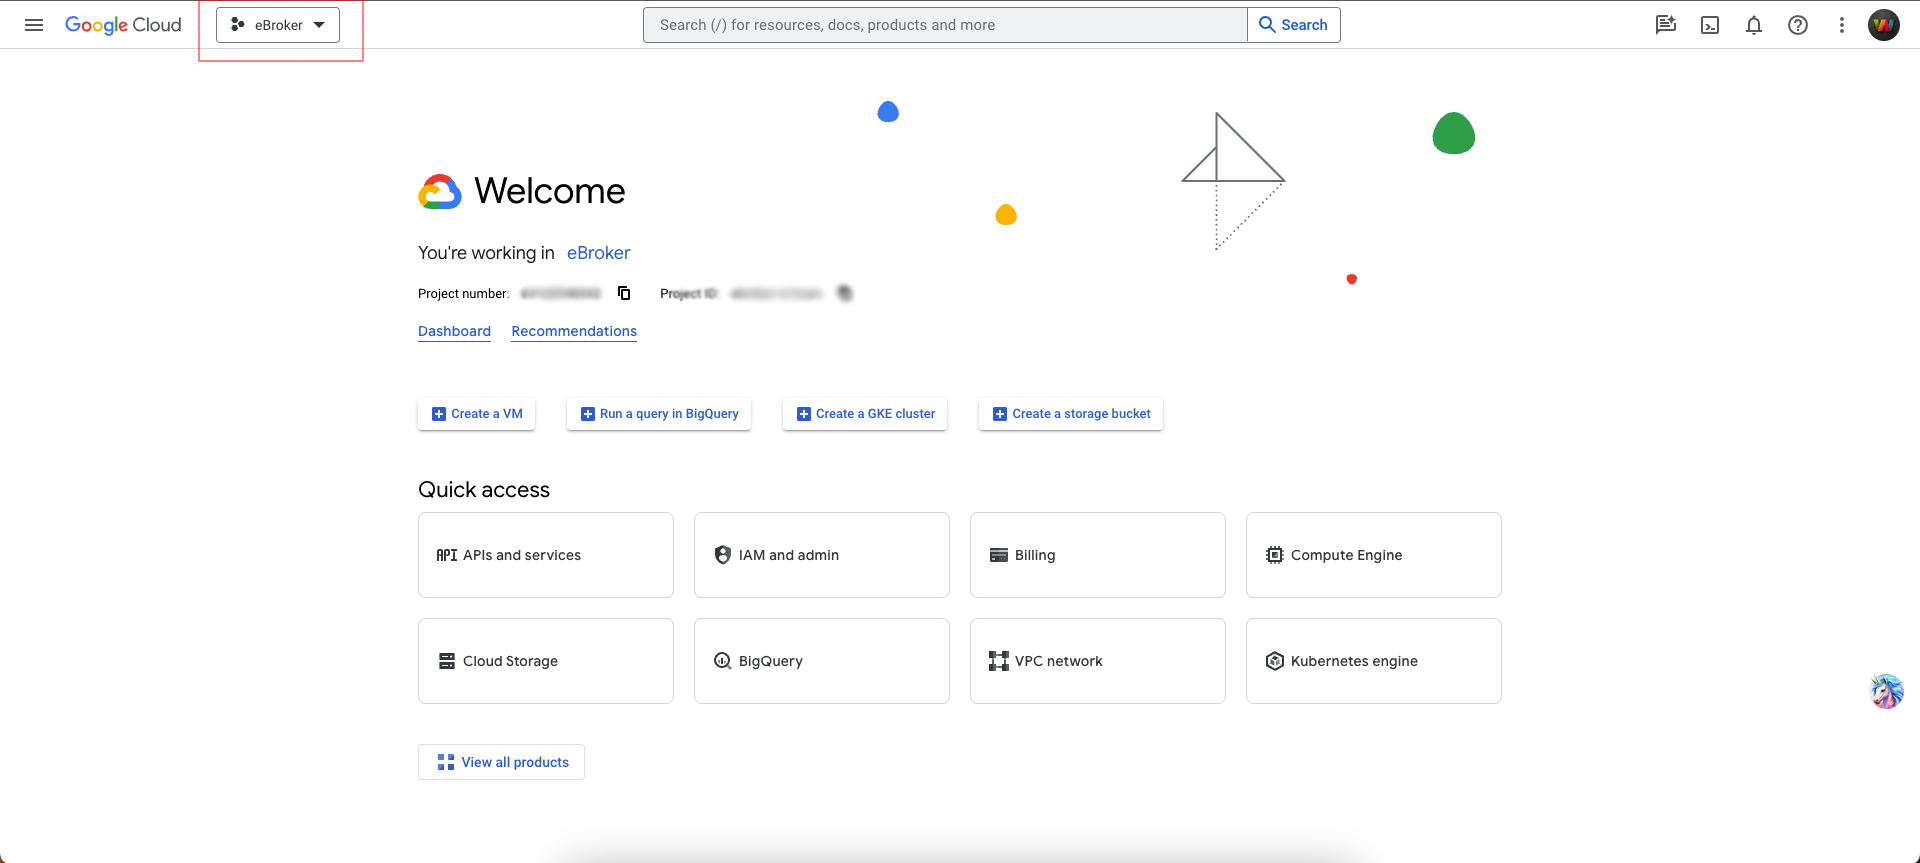Activate Cloud Shell terminal icon

point(1710,25)
